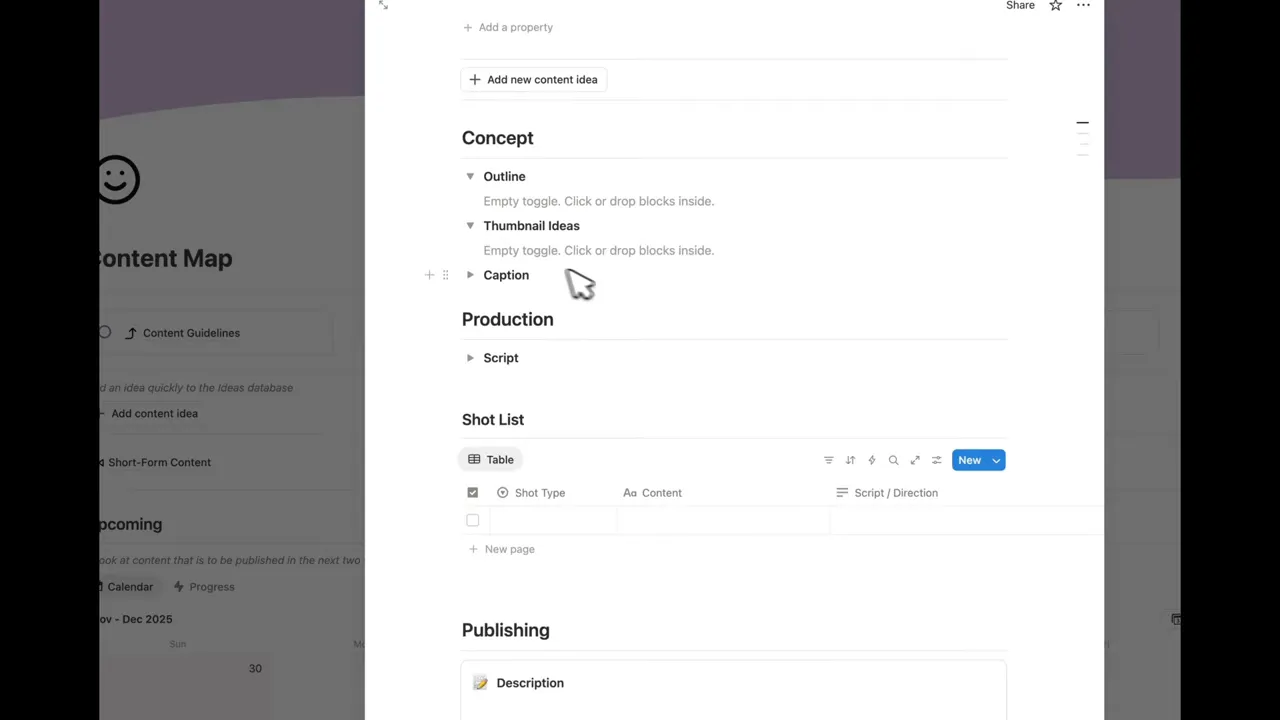The width and height of the screenshot is (1280, 720).
Task: Expand the Caption toggle
Action: coord(470,275)
